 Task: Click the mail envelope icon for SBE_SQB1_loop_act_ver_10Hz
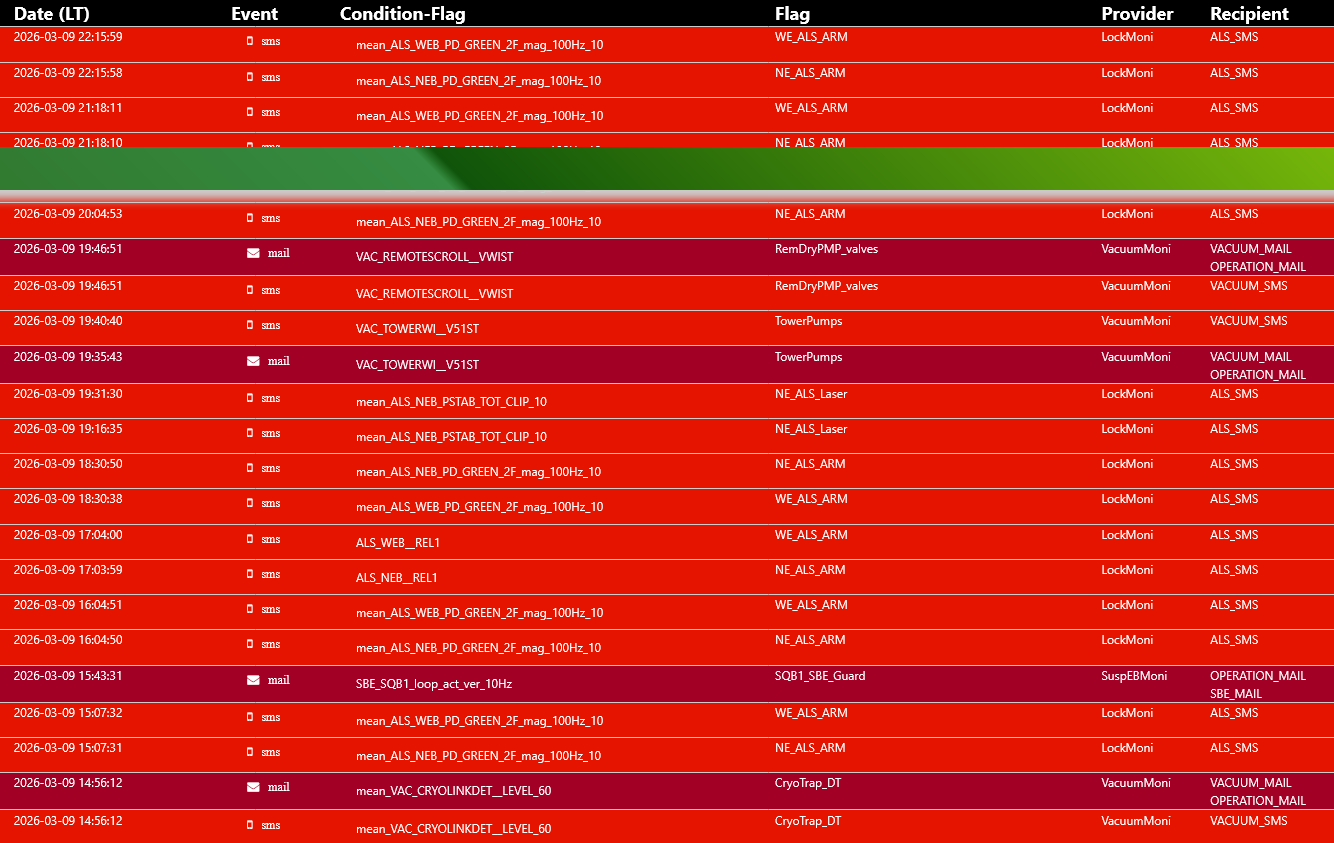pyautogui.click(x=253, y=680)
